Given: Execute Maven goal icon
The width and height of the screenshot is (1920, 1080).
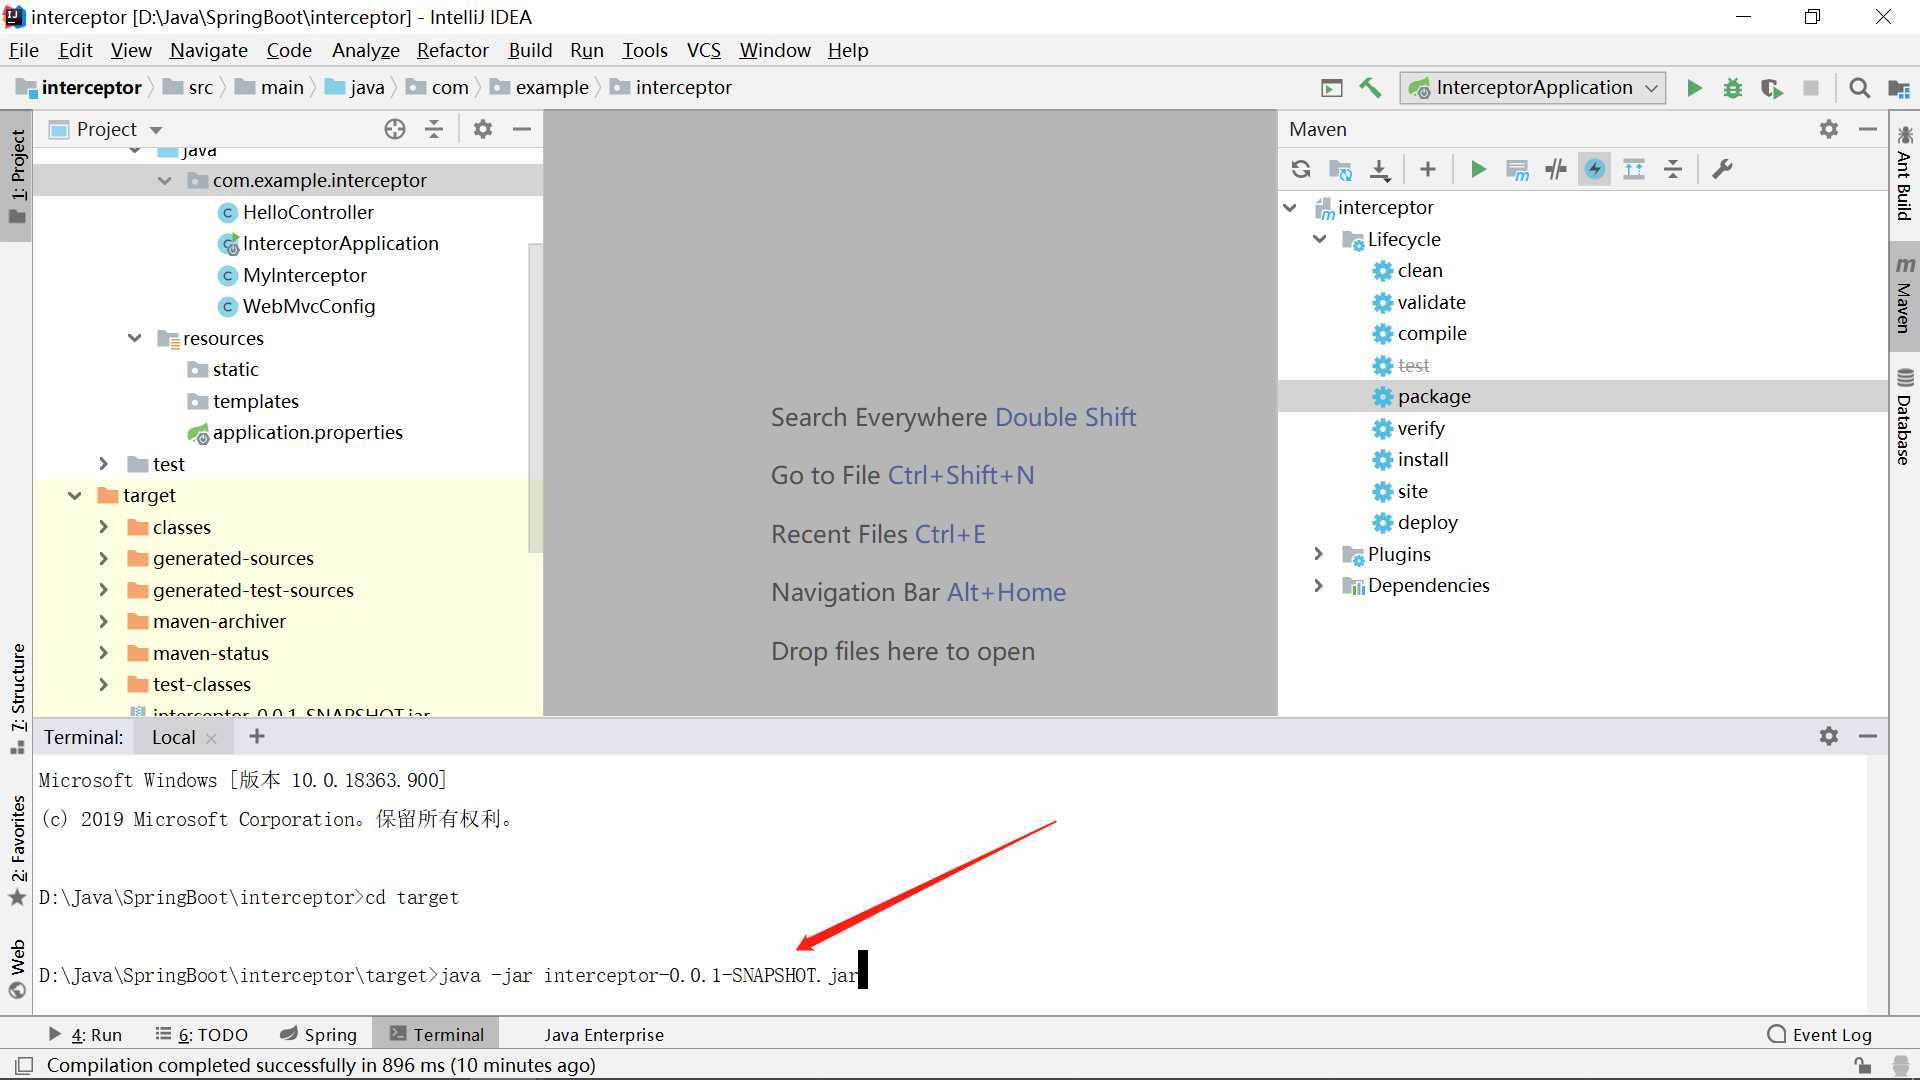Looking at the screenshot, I should (x=1517, y=169).
